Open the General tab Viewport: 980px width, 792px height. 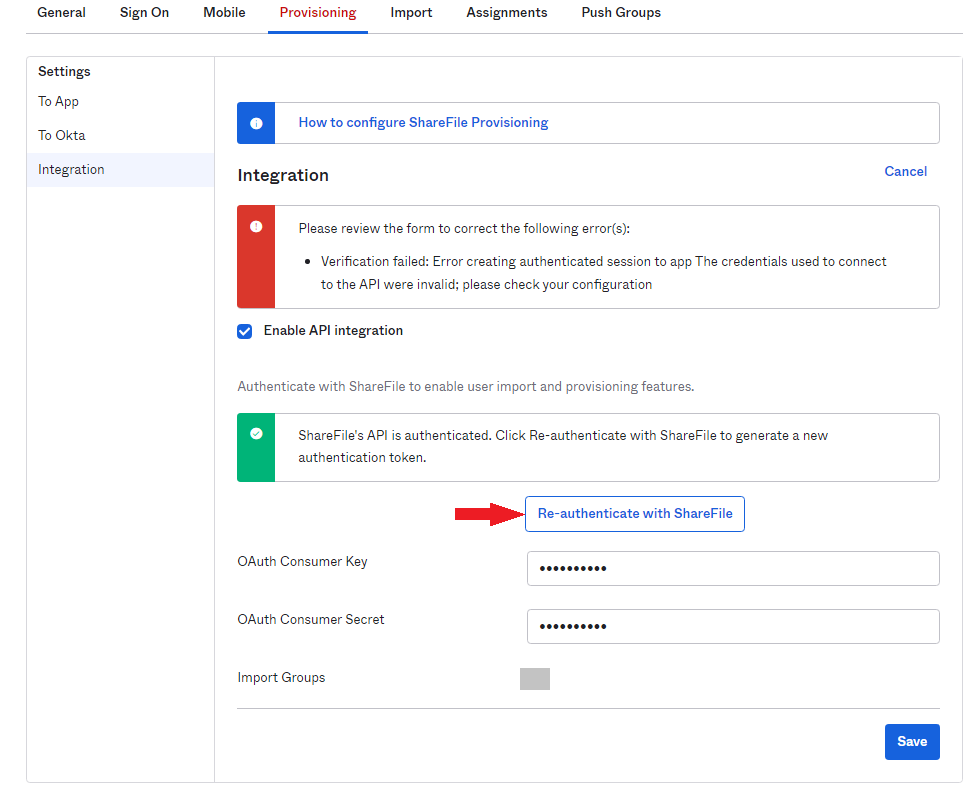[x=61, y=13]
